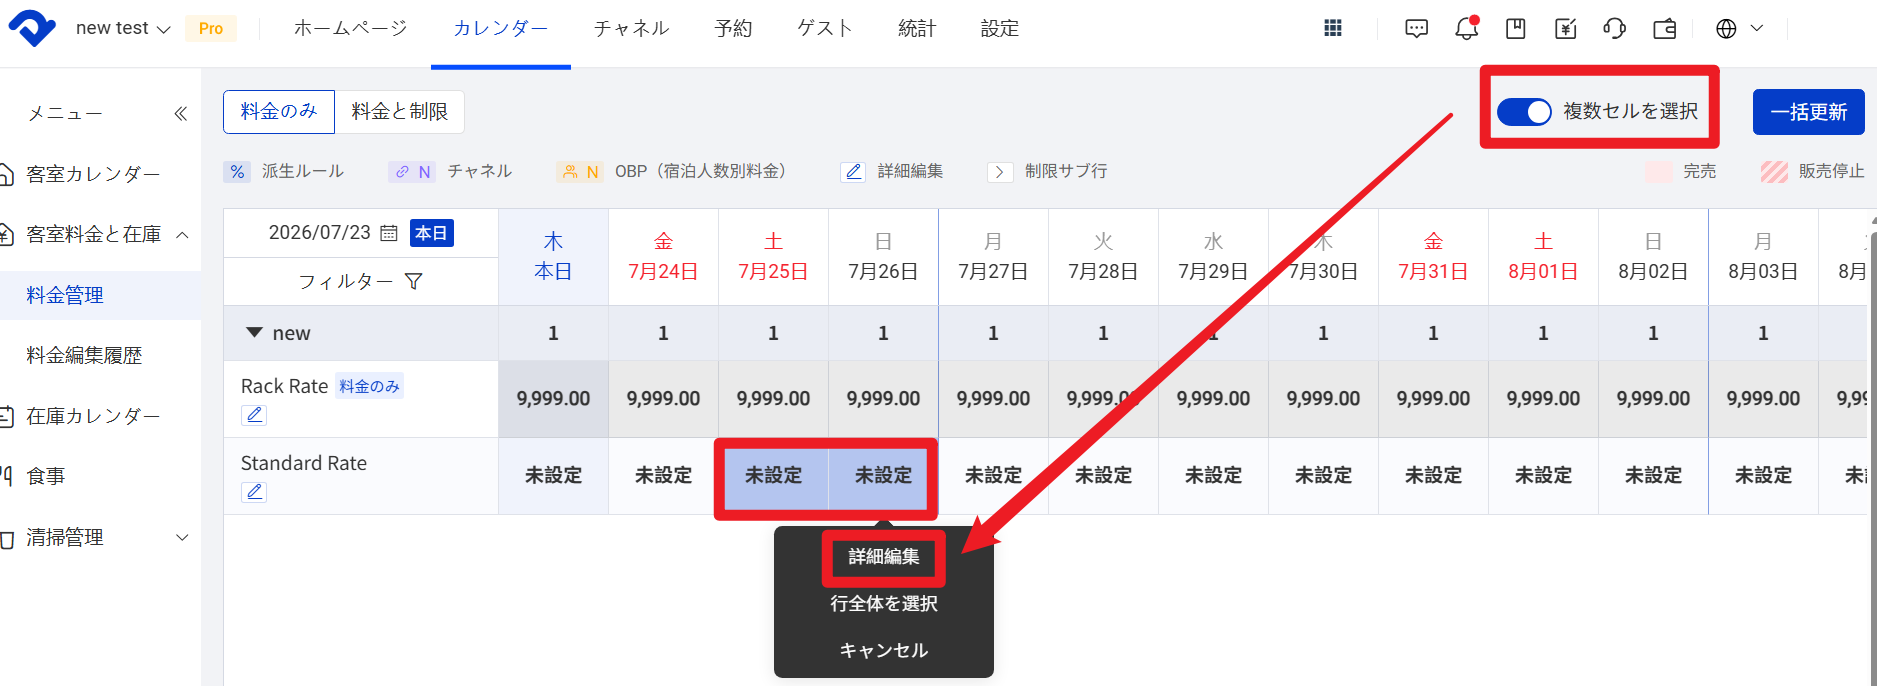The height and width of the screenshot is (686, 1877).
Task: Click the 8月01日 column header
Action: pos(1543,257)
